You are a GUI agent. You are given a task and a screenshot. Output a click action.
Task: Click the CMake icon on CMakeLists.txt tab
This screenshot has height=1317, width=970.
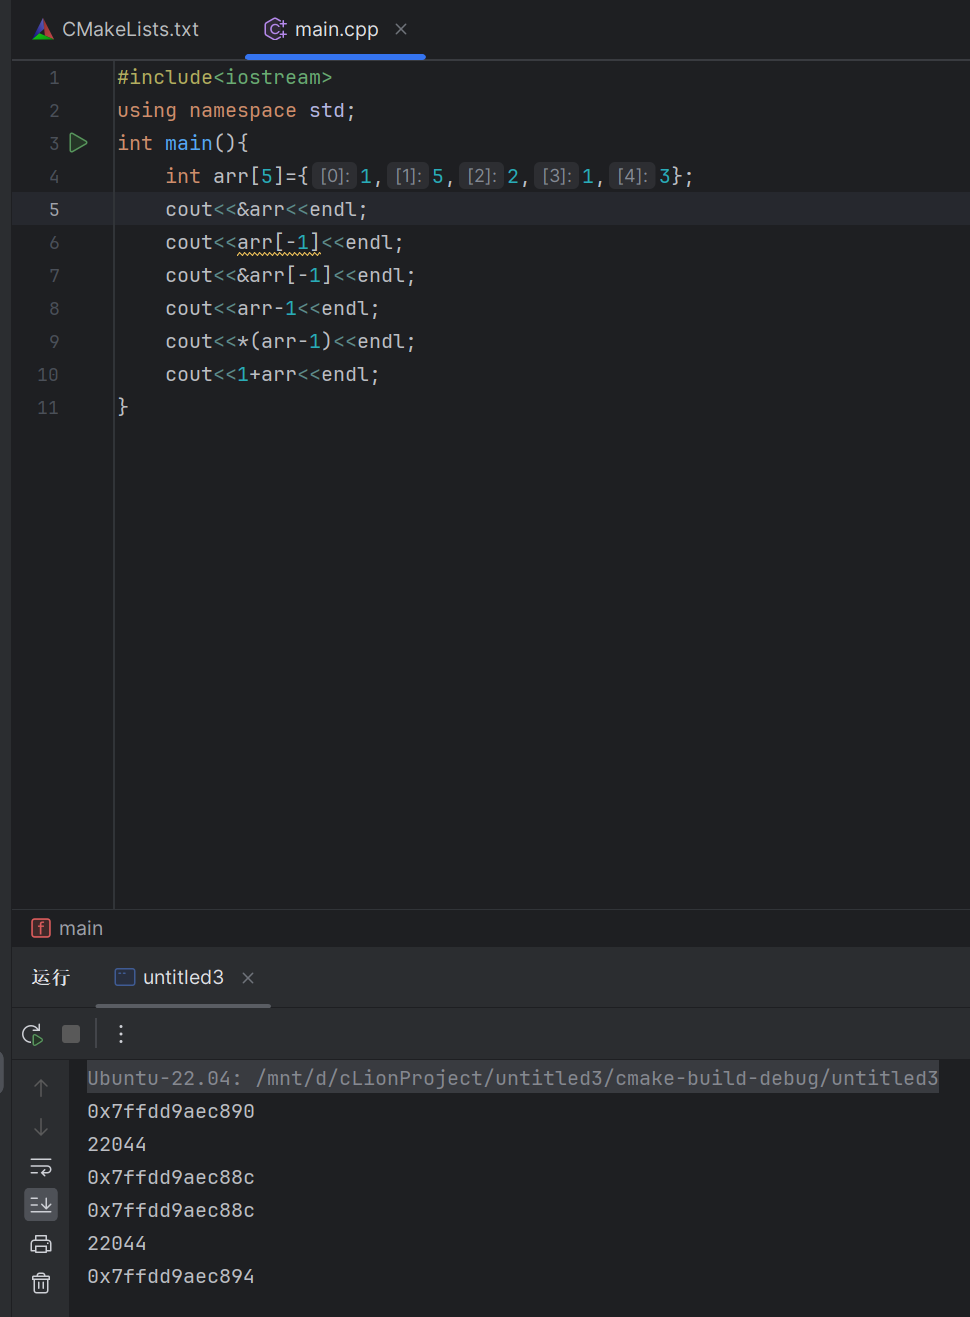[x=43, y=30]
